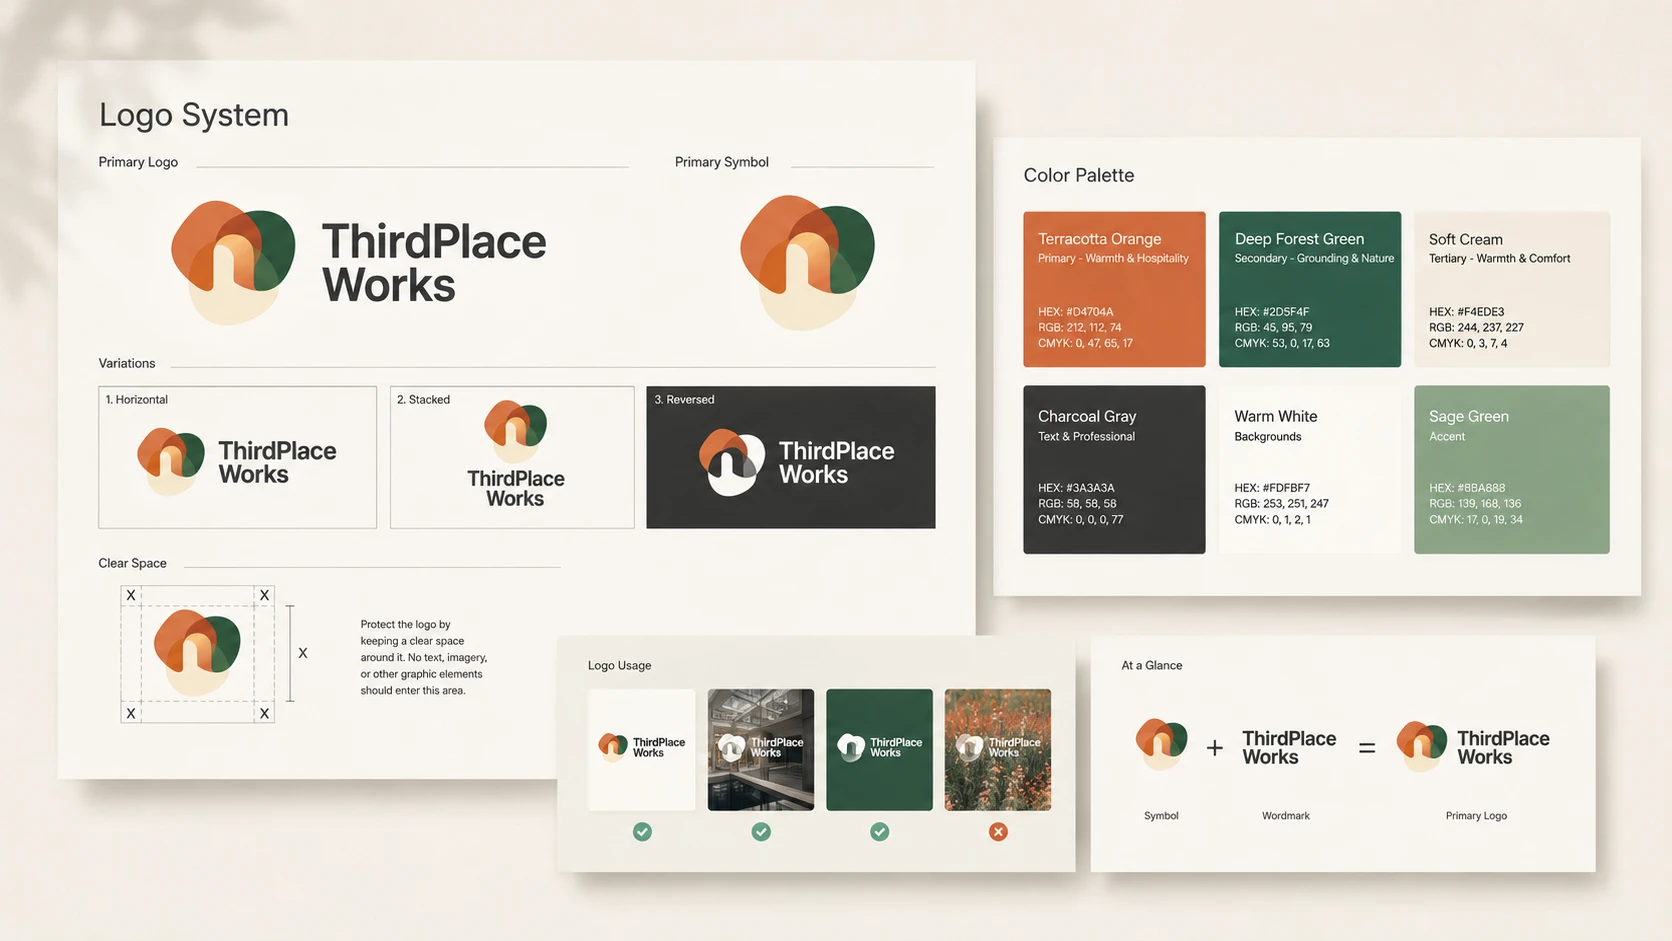Pick the Soft Cream swatch

[1512, 289]
